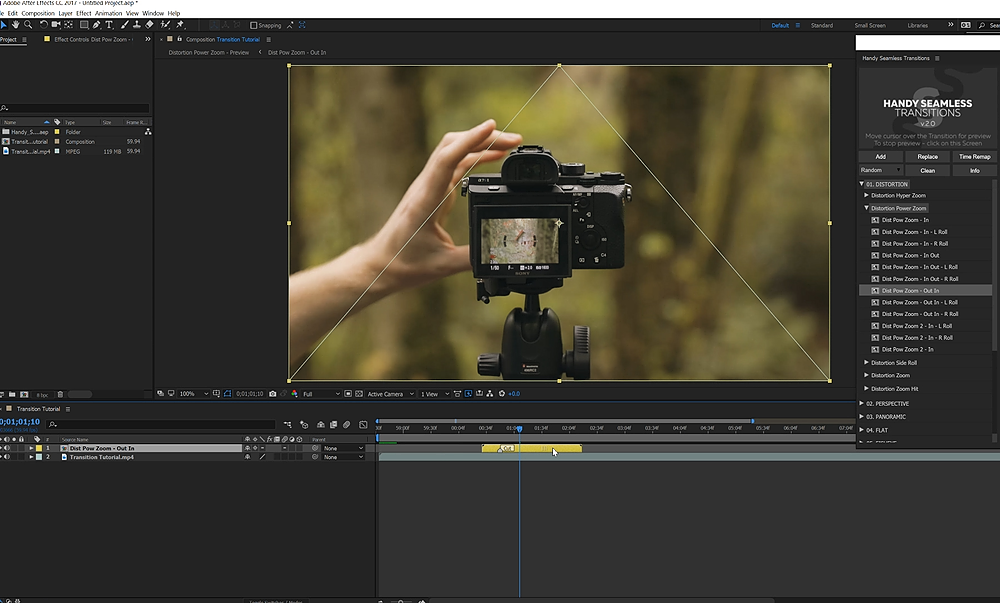The width and height of the screenshot is (1000, 603).
Task: Switch to the Effect Controls tab
Action: coord(90,39)
